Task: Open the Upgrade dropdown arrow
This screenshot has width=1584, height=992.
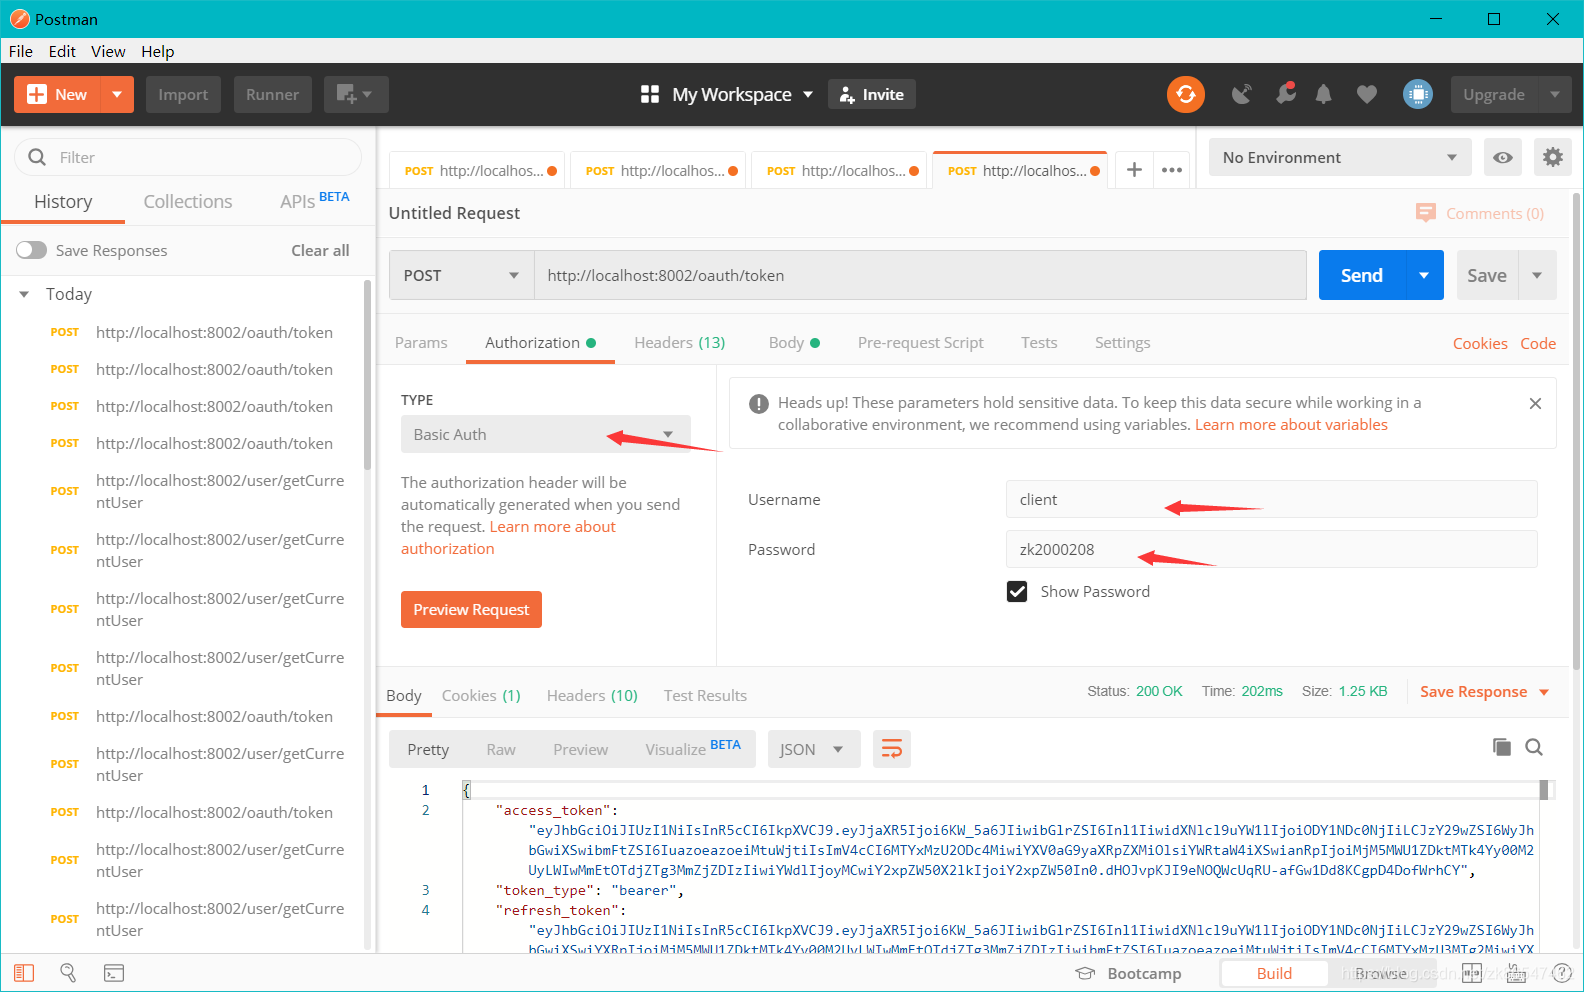Action: click(x=1554, y=94)
